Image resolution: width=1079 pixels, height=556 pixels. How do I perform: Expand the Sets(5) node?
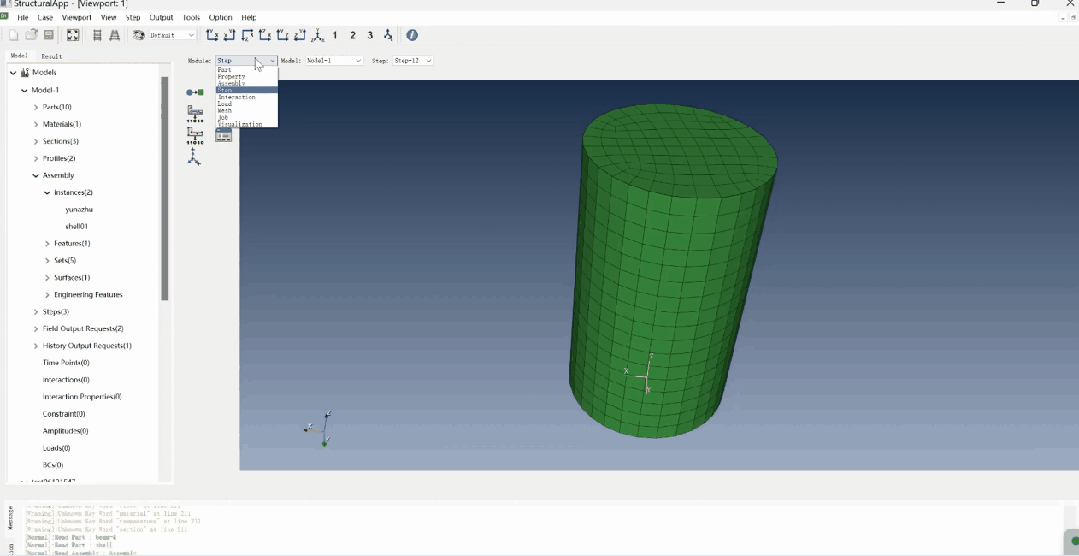point(47,260)
